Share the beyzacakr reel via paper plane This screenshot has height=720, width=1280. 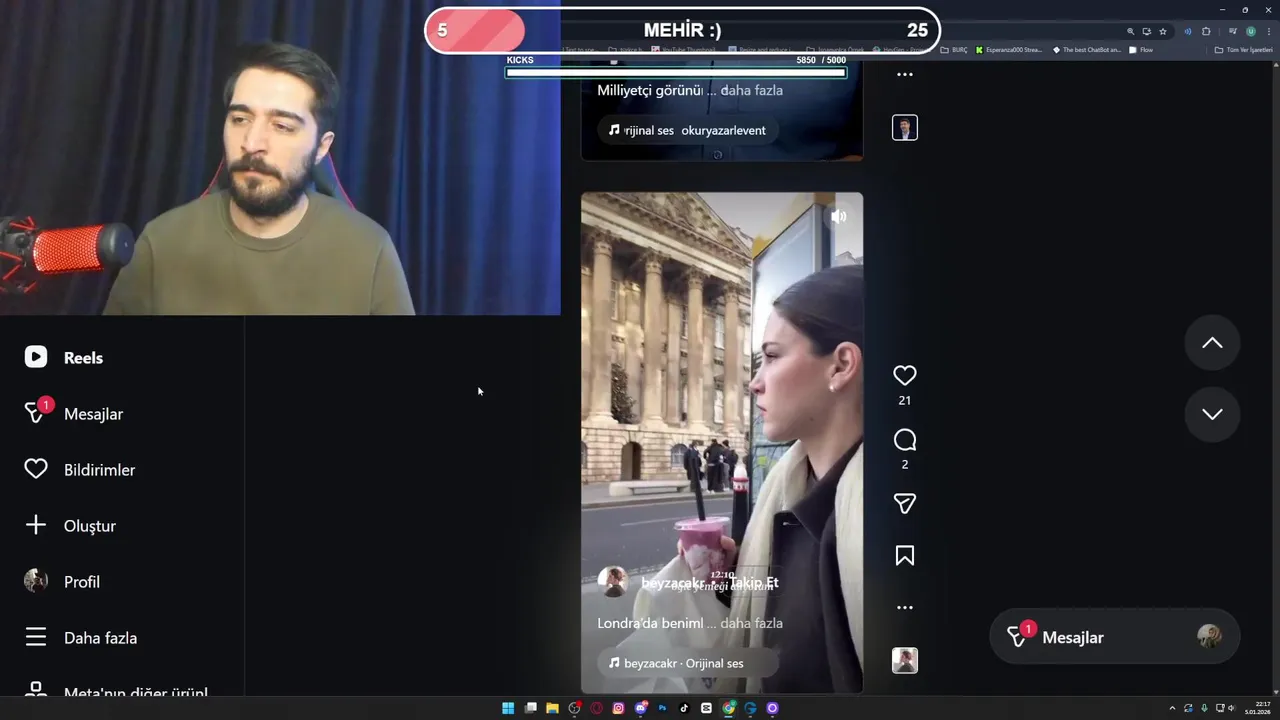pos(904,503)
